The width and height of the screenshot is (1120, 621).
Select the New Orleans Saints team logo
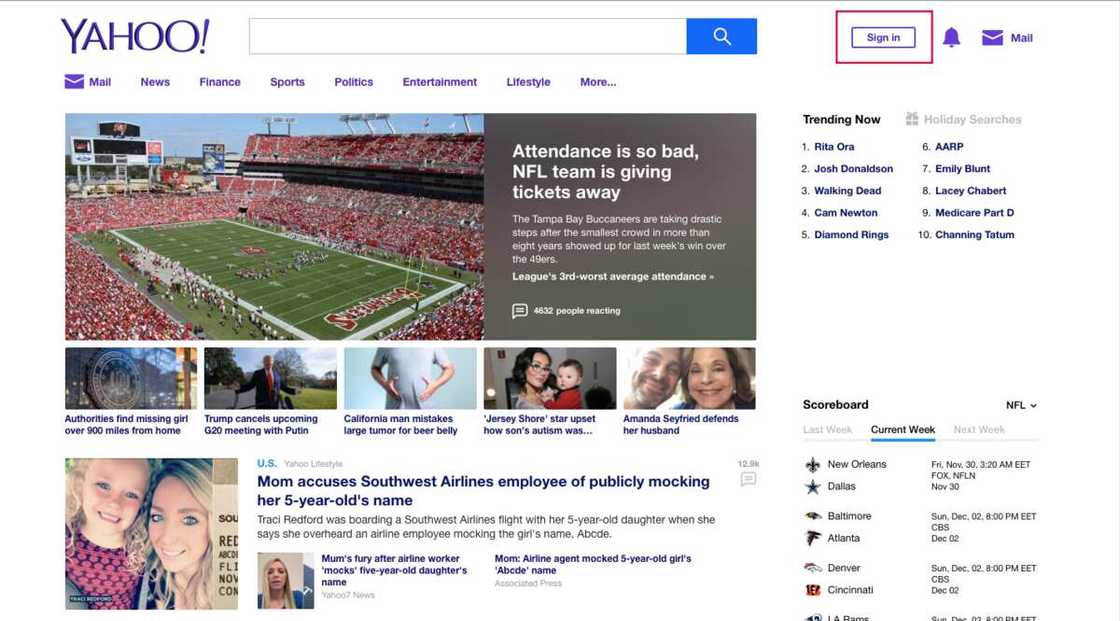click(811, 464)
